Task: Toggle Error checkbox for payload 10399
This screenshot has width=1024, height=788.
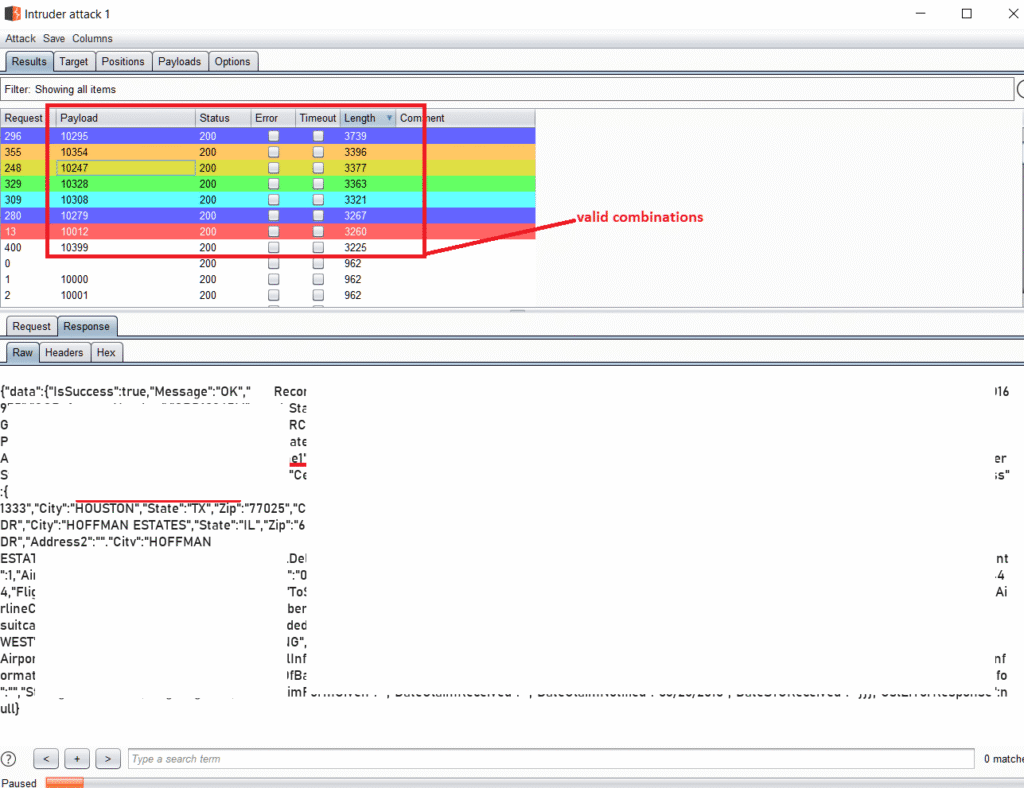Action: click(x=273, y=247)
